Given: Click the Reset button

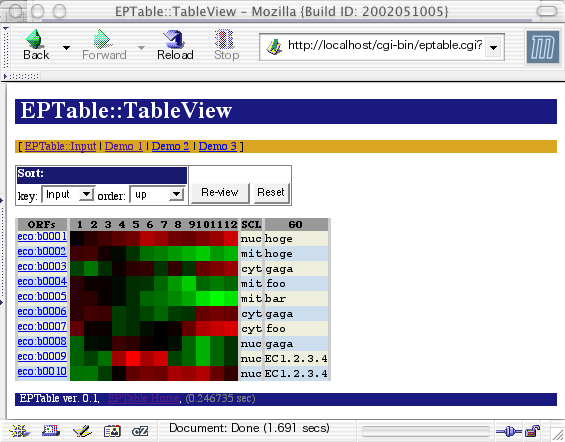Looking at the screenshot, I should tap(271, 193).
